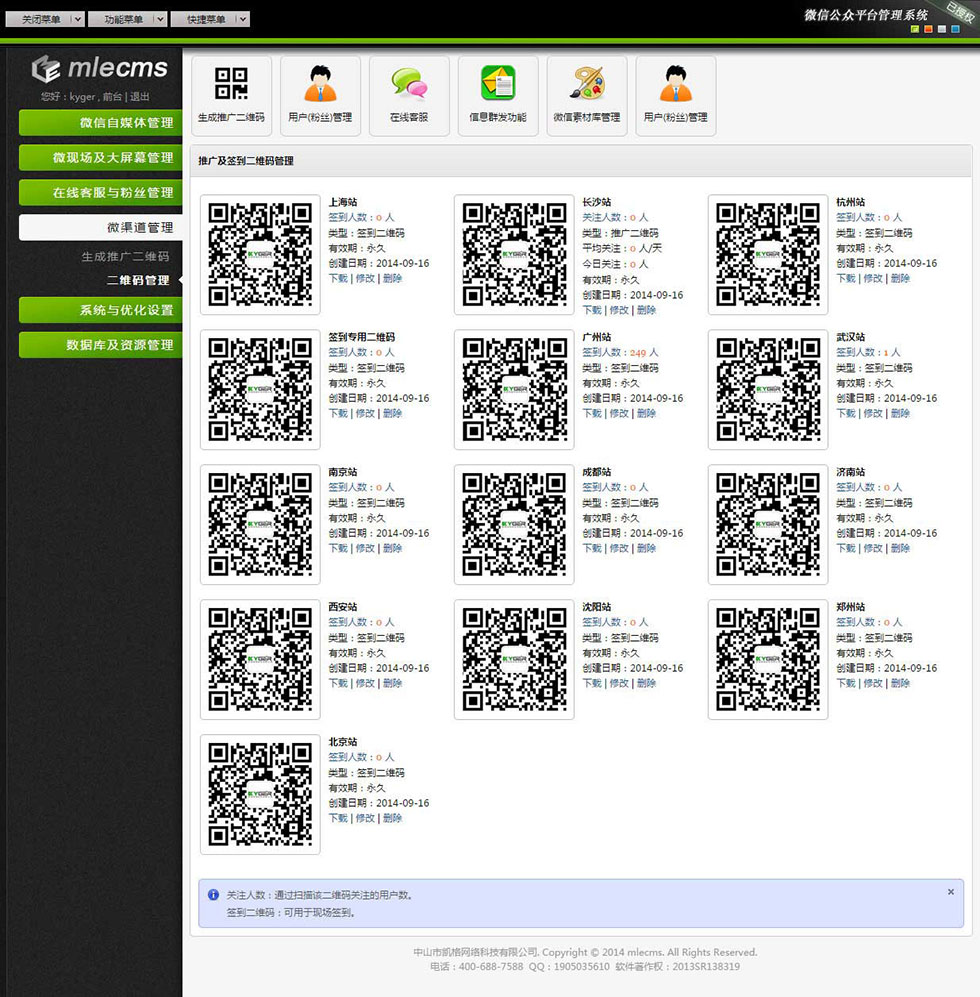This screenshot has height=997, width=980.
Task: Delete 北京站 entry via 删除
Action: click(392, 818)
